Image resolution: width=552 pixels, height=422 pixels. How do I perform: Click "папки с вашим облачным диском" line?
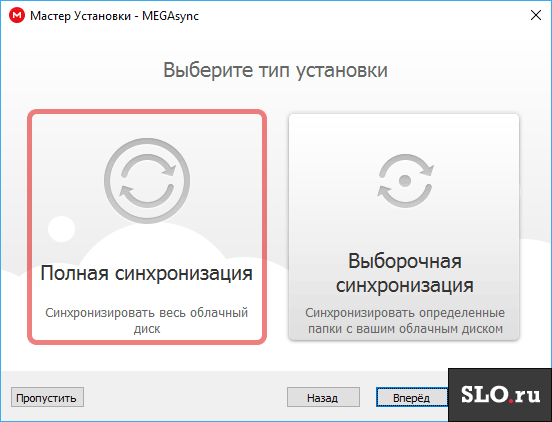coord(405,329)
